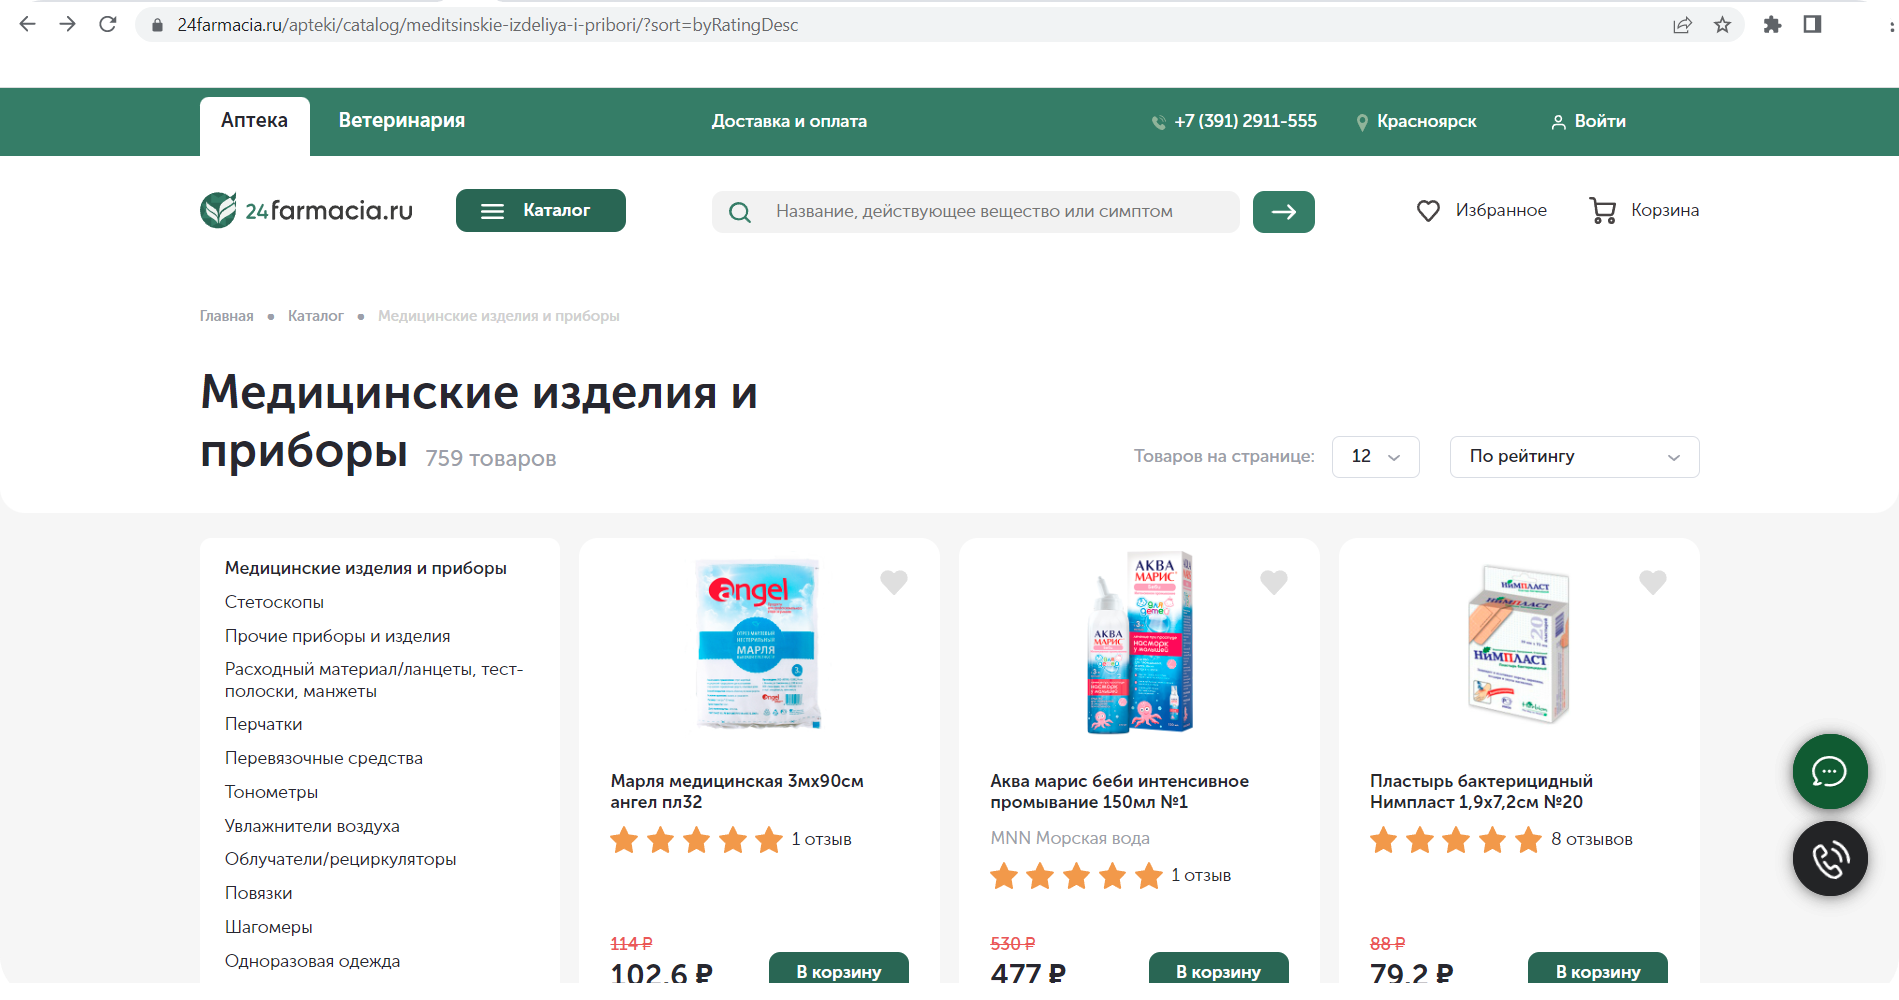
Task: Open Доставка и оплата menu item
Action: point(789,121)
